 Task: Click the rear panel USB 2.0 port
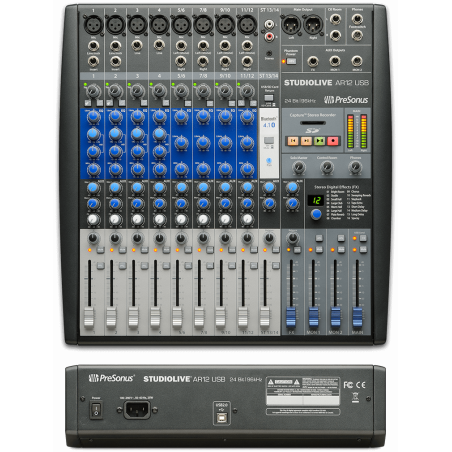(222, 417)
